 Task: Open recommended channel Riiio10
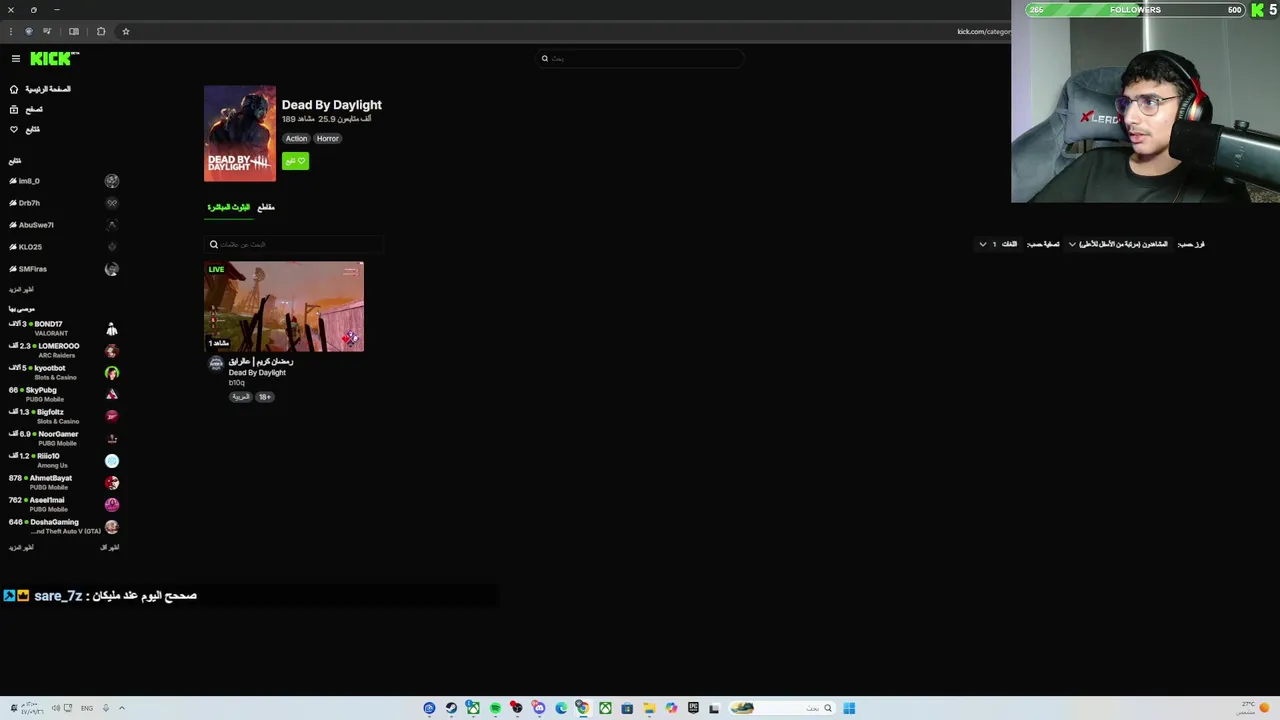pos(64,460)
